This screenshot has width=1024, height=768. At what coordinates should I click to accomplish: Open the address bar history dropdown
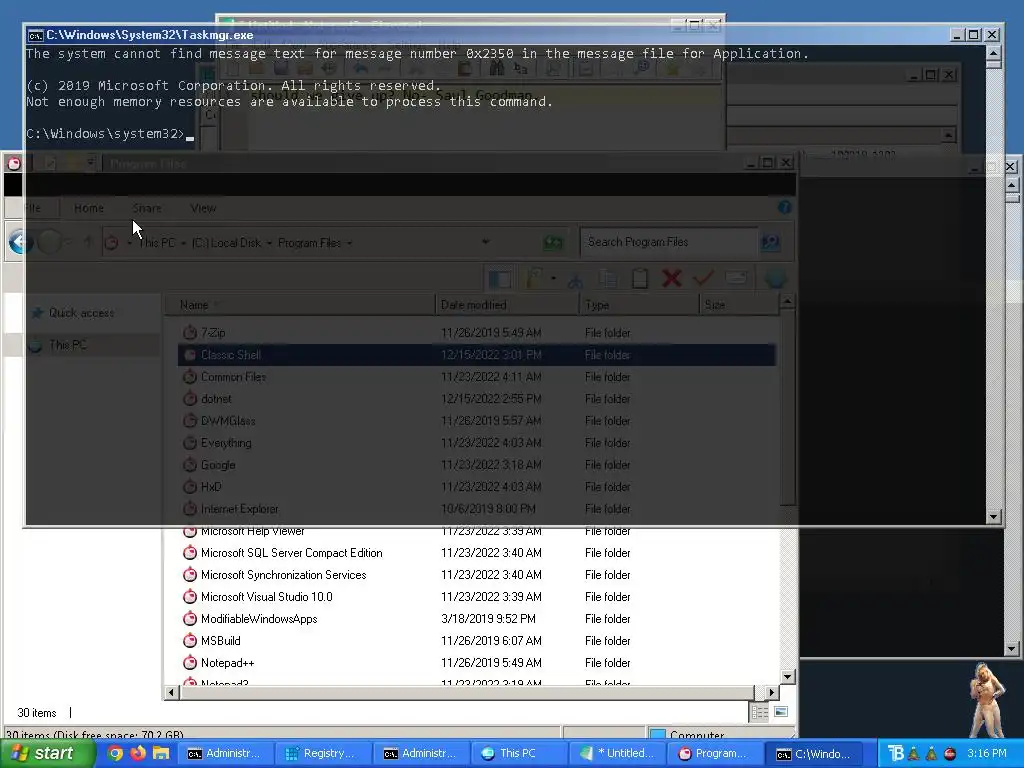(x=485, y=242)
